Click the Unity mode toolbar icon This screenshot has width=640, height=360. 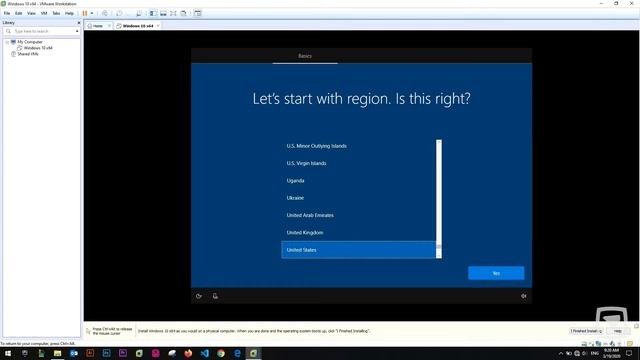coord(184,13)
